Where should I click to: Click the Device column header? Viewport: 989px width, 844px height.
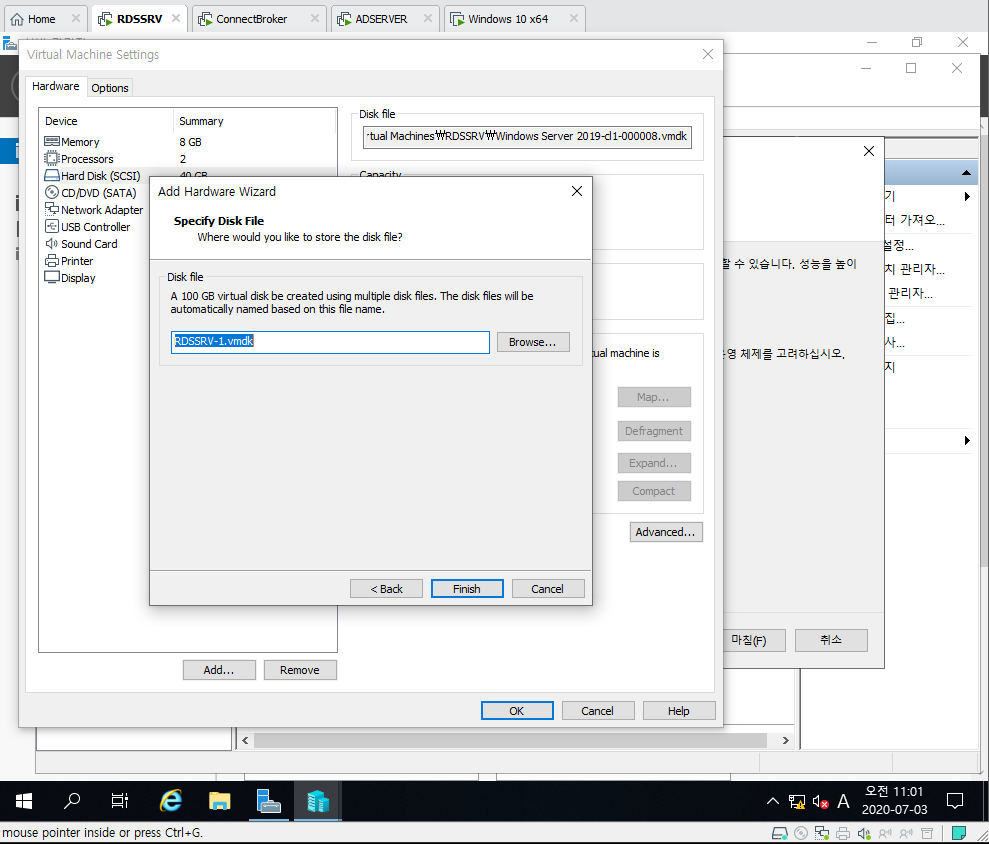point(61,121)
